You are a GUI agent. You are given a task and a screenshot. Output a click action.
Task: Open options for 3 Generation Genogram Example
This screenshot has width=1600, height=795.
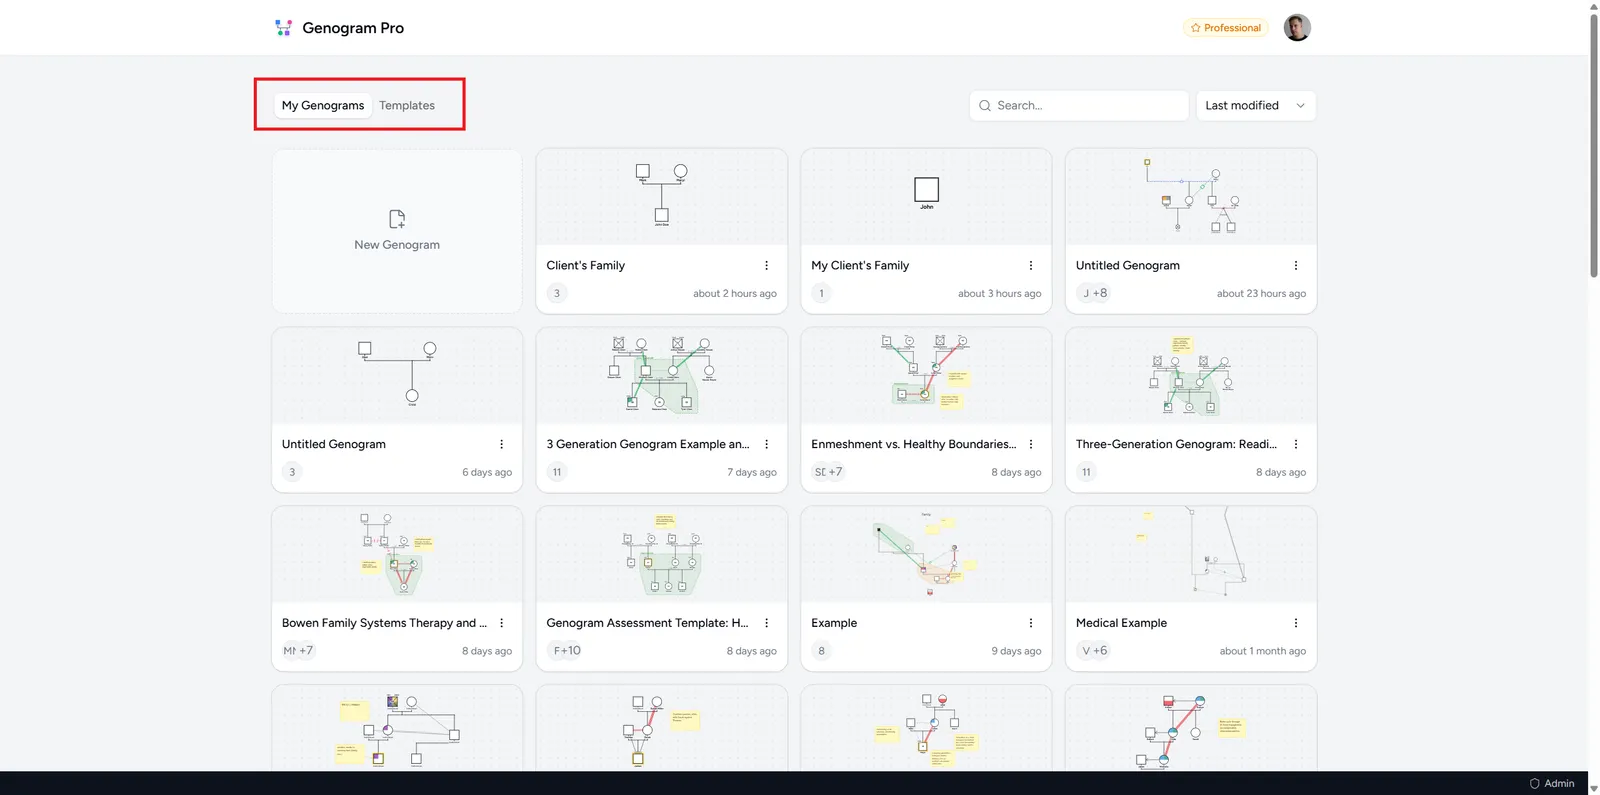coord(767,445)
